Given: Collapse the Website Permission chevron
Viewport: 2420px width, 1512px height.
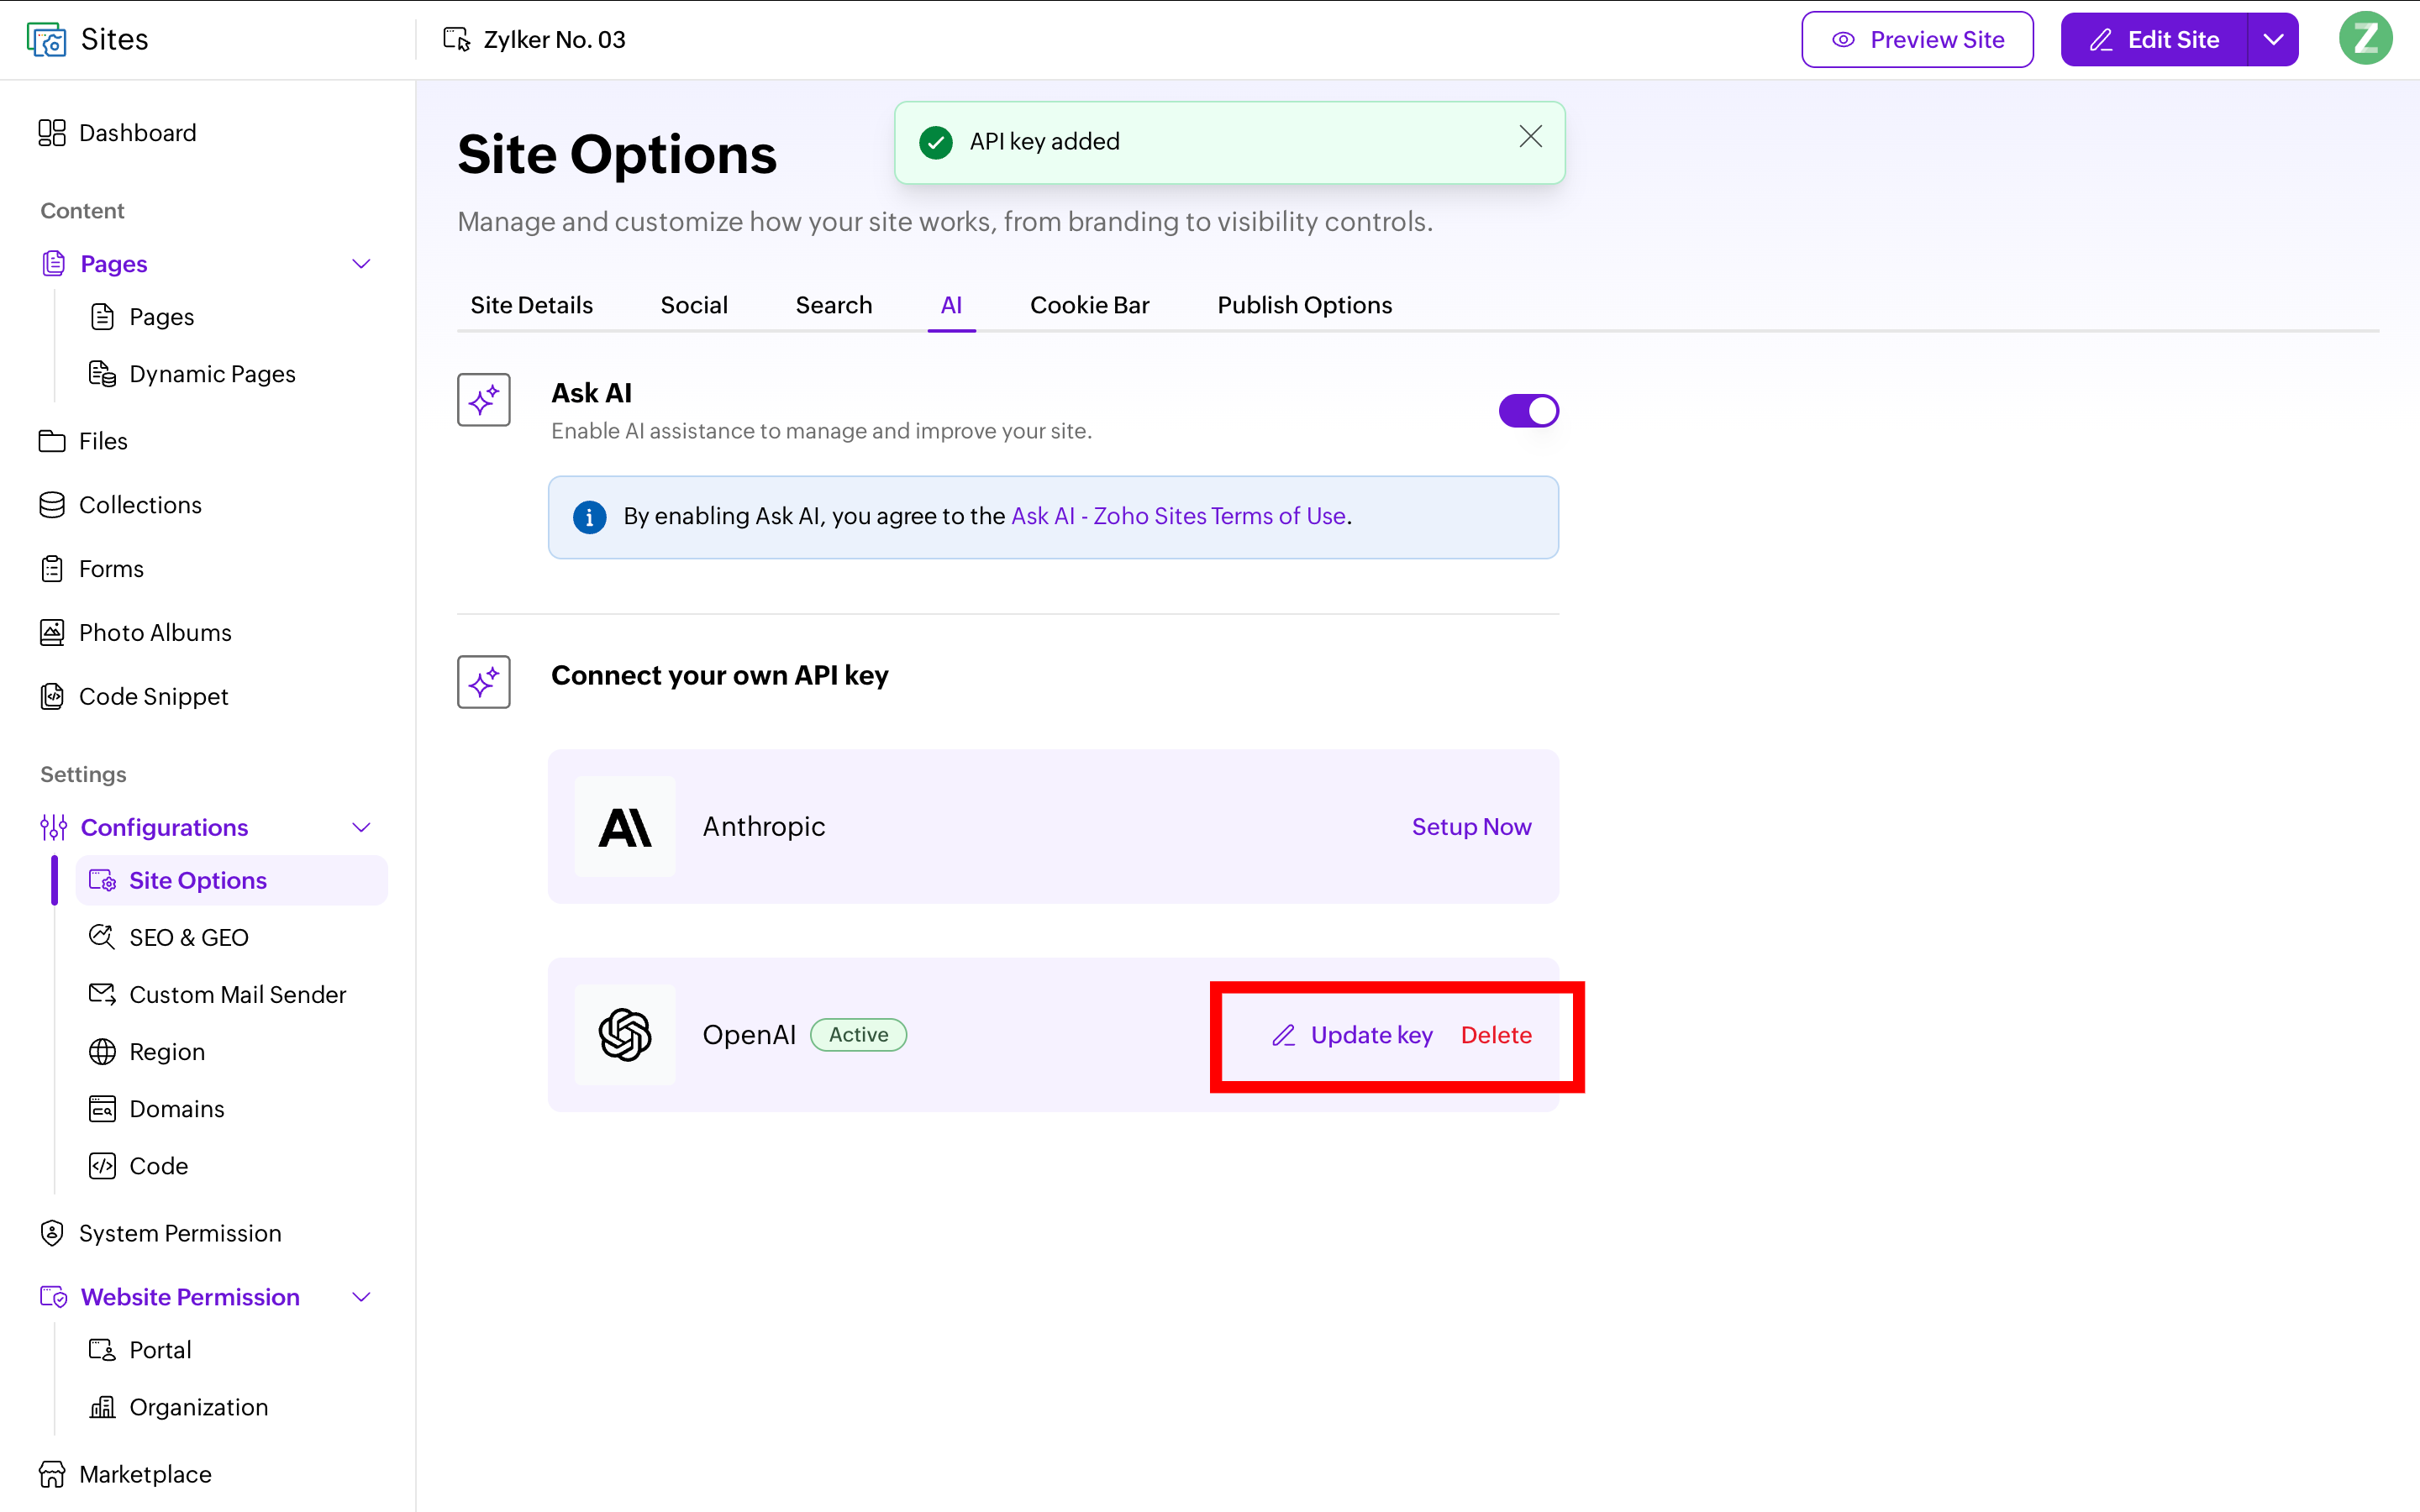Looking at the screenshot, I should 362,1297.
